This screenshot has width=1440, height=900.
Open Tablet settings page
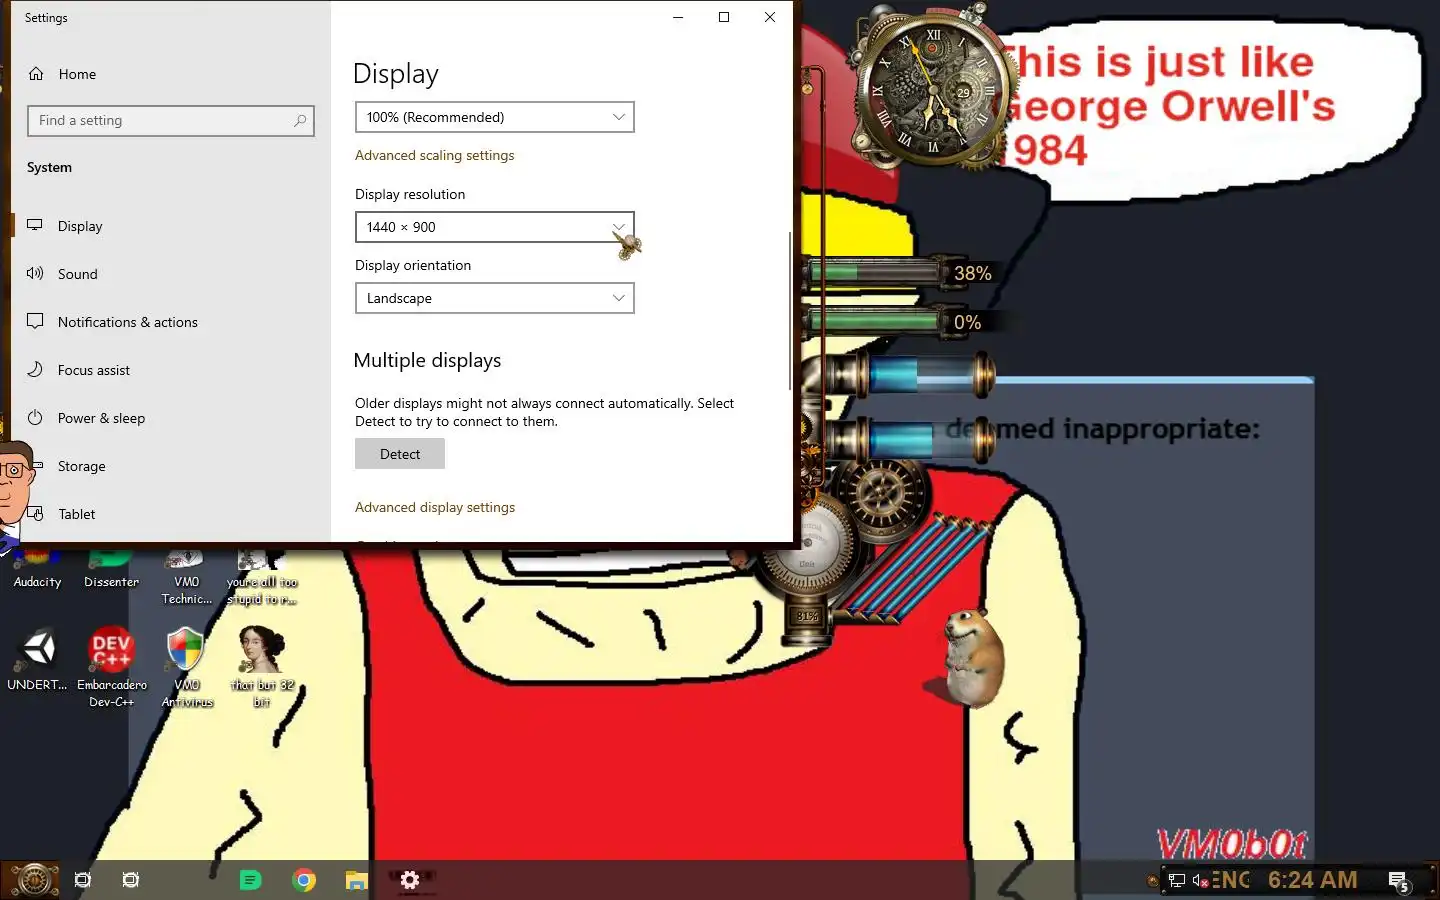[x=76, y=514]
